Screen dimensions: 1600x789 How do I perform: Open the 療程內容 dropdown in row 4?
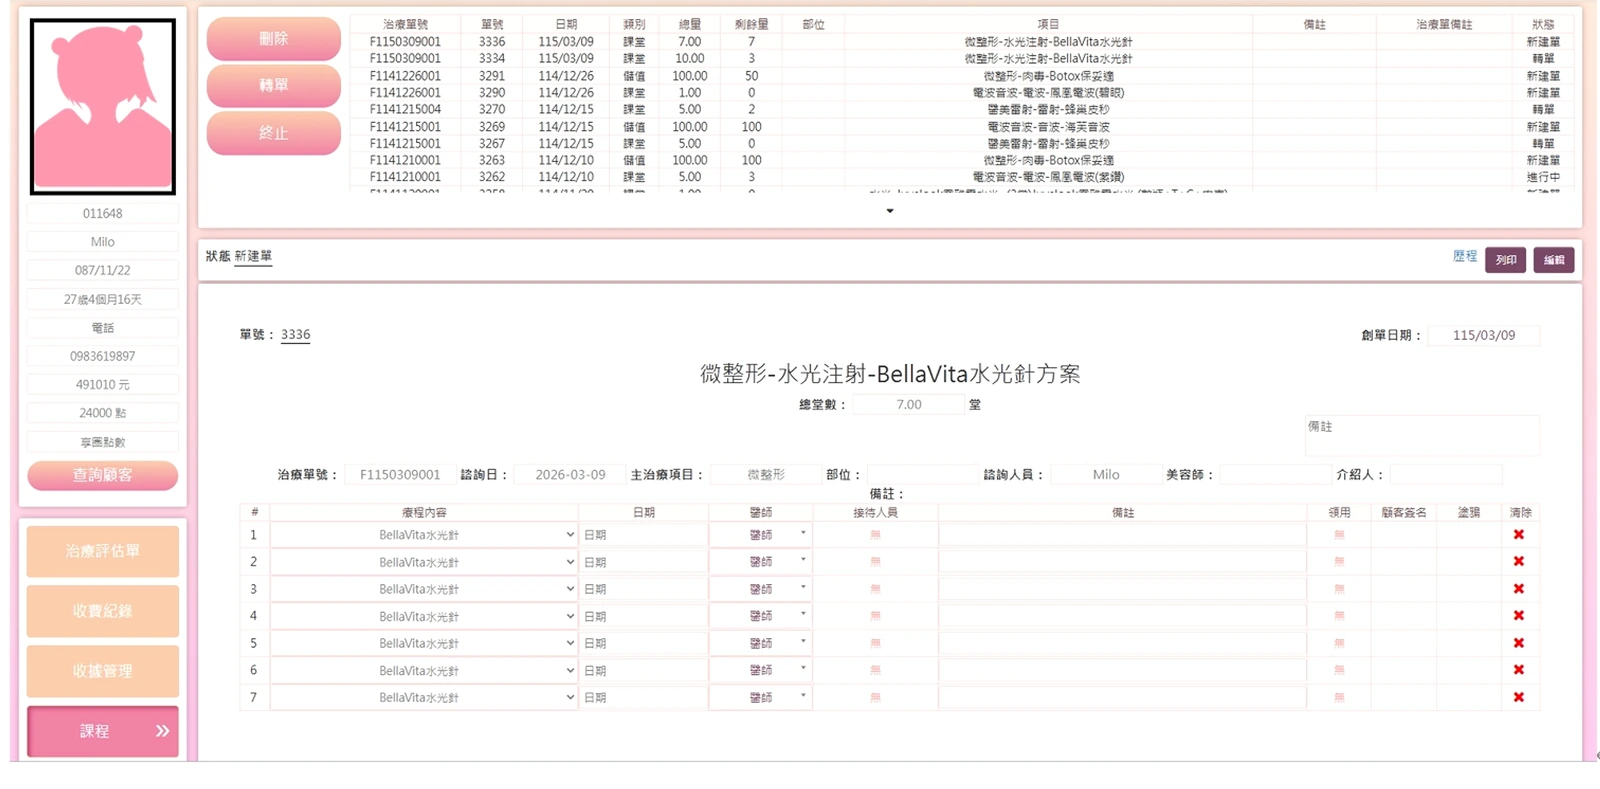424,616
